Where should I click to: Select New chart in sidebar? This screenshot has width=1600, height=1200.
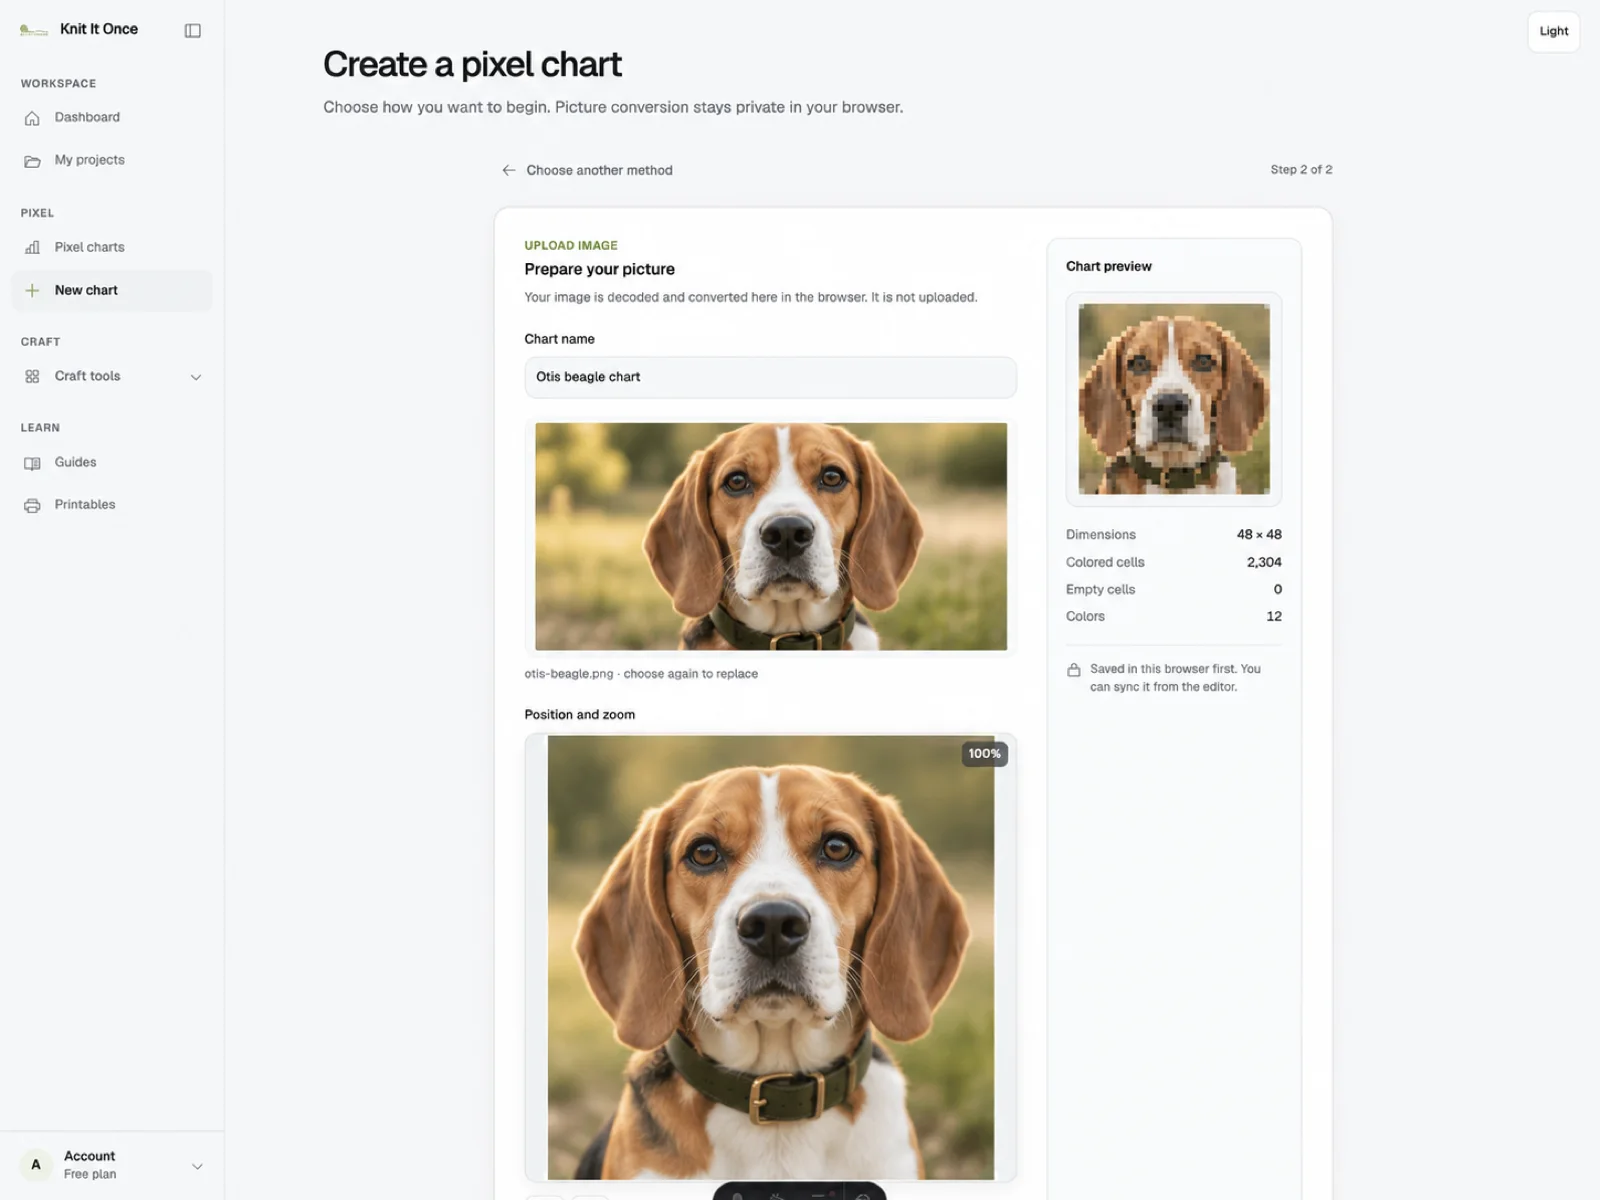pos(111,290)
